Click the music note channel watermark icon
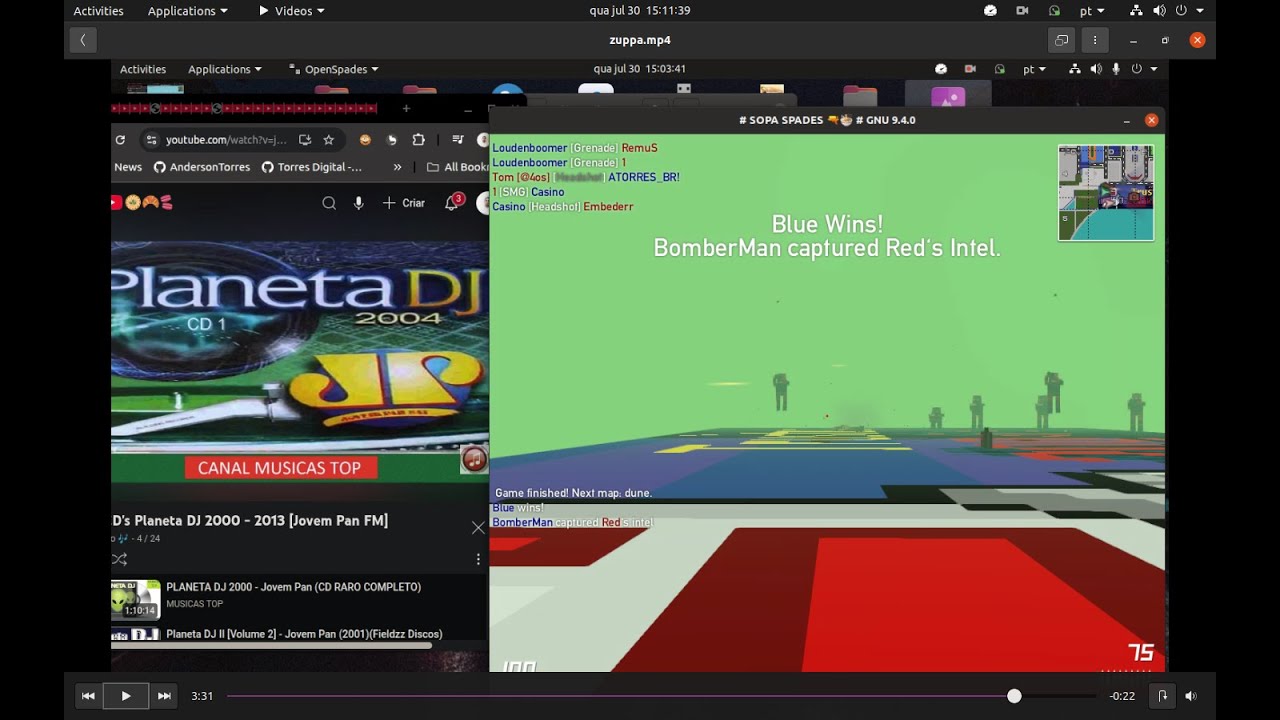 (474, 459)
